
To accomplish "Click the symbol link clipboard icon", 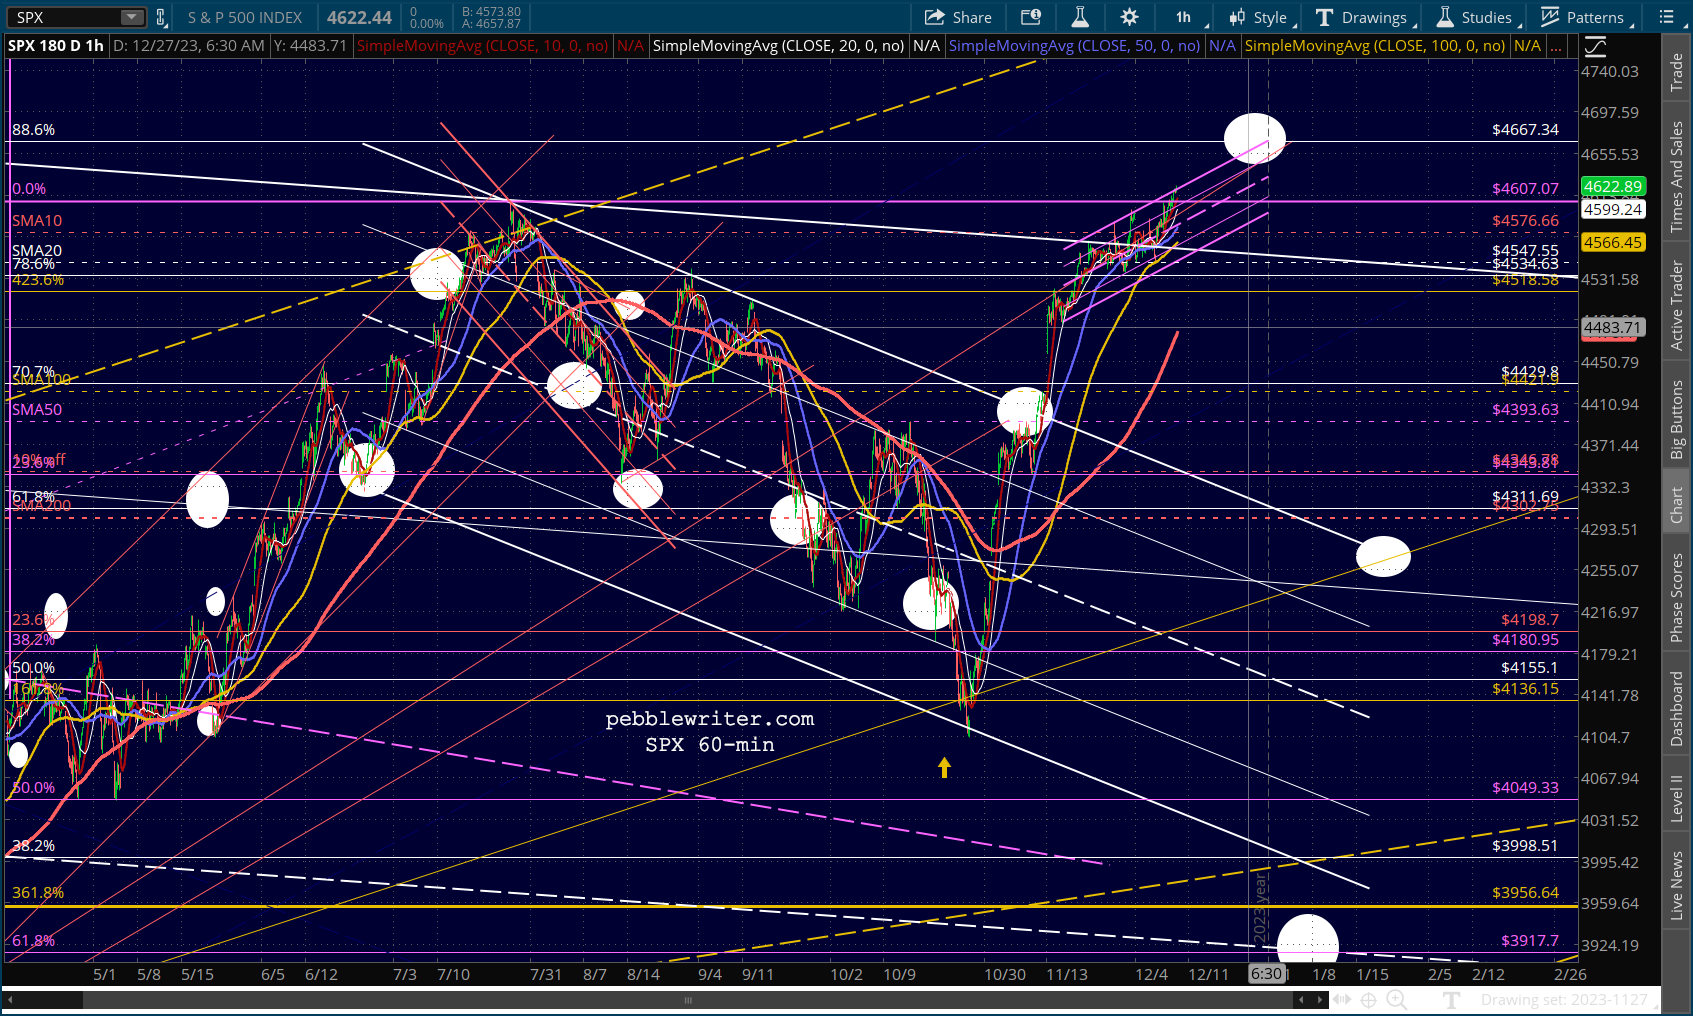I will click(x=161, y=17).
